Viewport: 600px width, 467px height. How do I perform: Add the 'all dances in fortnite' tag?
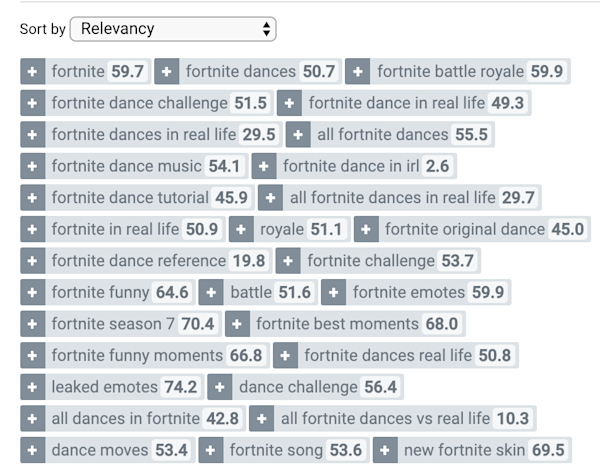click(33, 418)
